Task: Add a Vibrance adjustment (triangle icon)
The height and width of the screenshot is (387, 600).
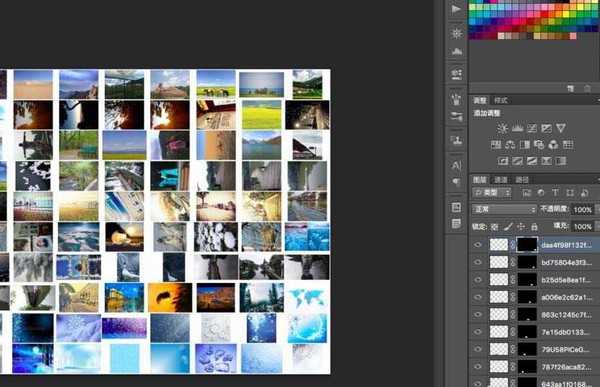Action: [x=561, y=128]
